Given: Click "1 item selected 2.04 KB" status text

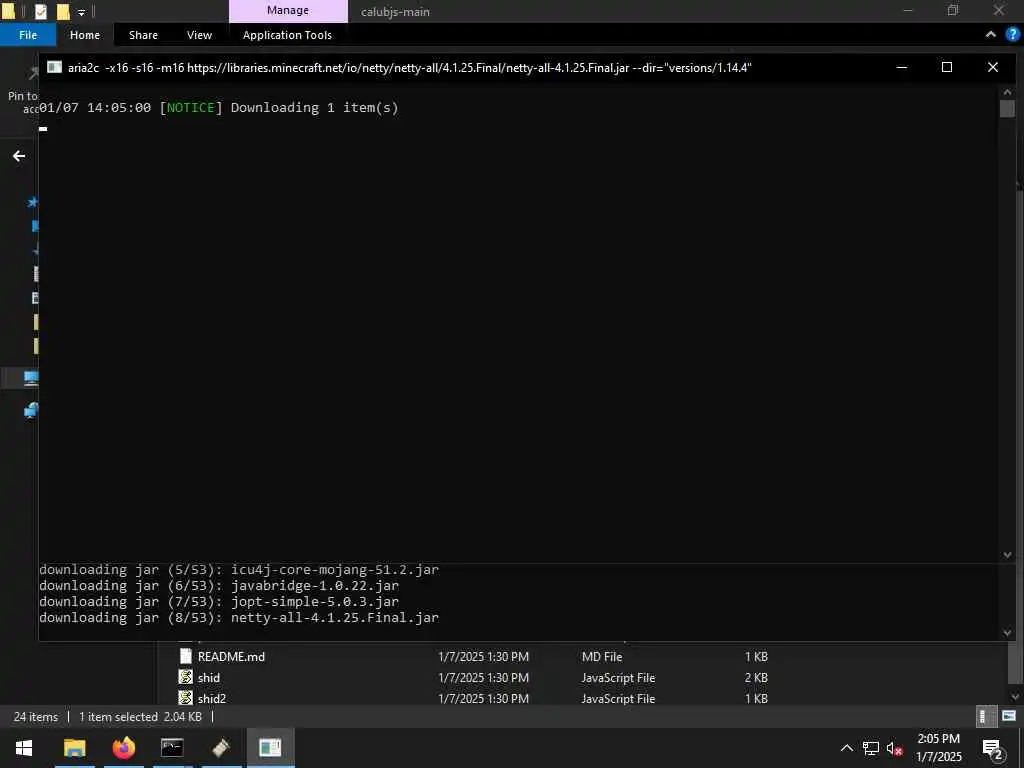Looking at the screenshot, I should [x=140, y=716].
